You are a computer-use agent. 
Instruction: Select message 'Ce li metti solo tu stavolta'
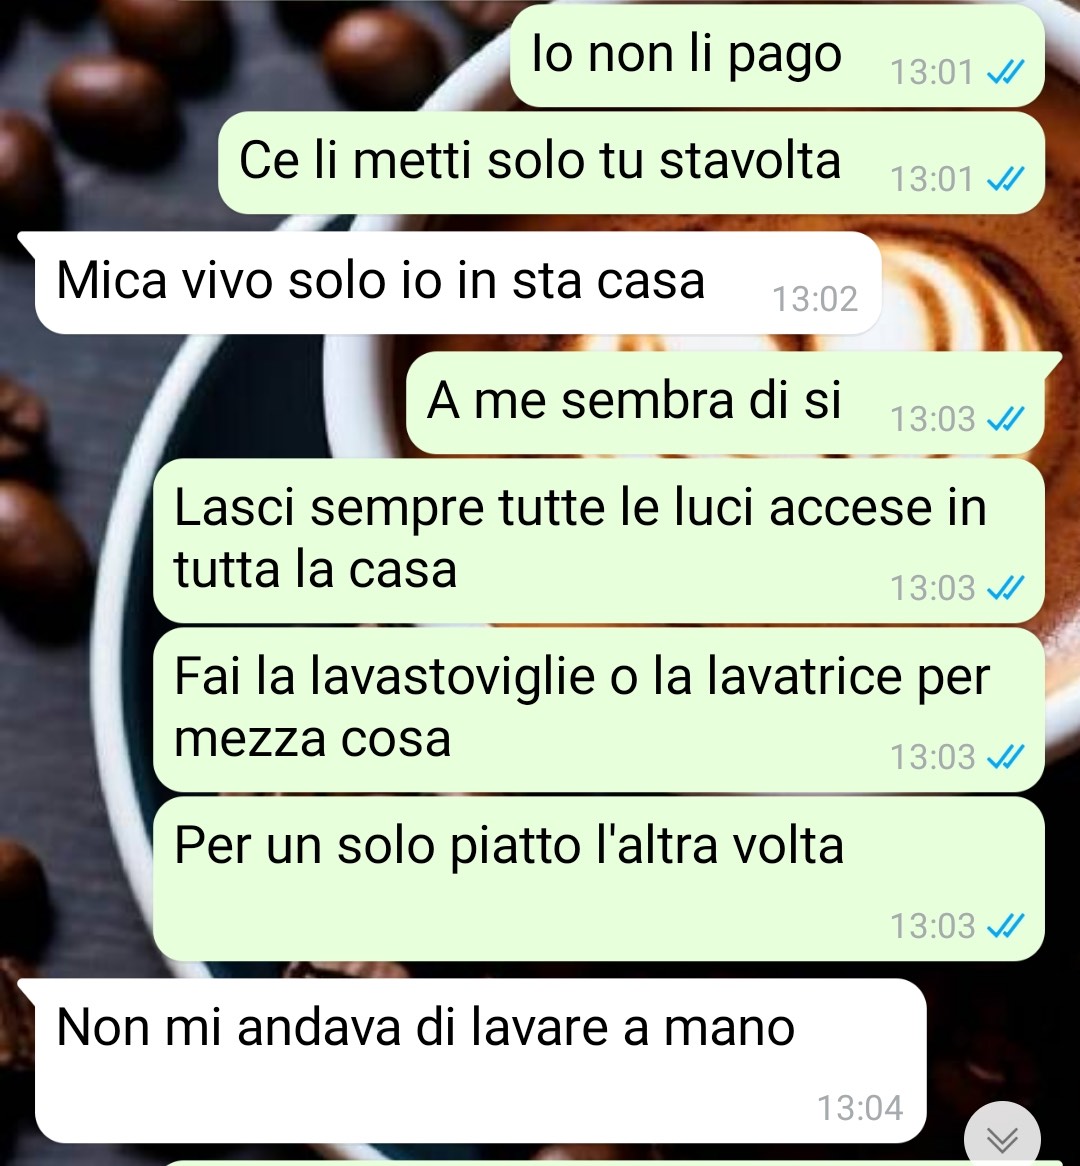[x=631, y=163]
